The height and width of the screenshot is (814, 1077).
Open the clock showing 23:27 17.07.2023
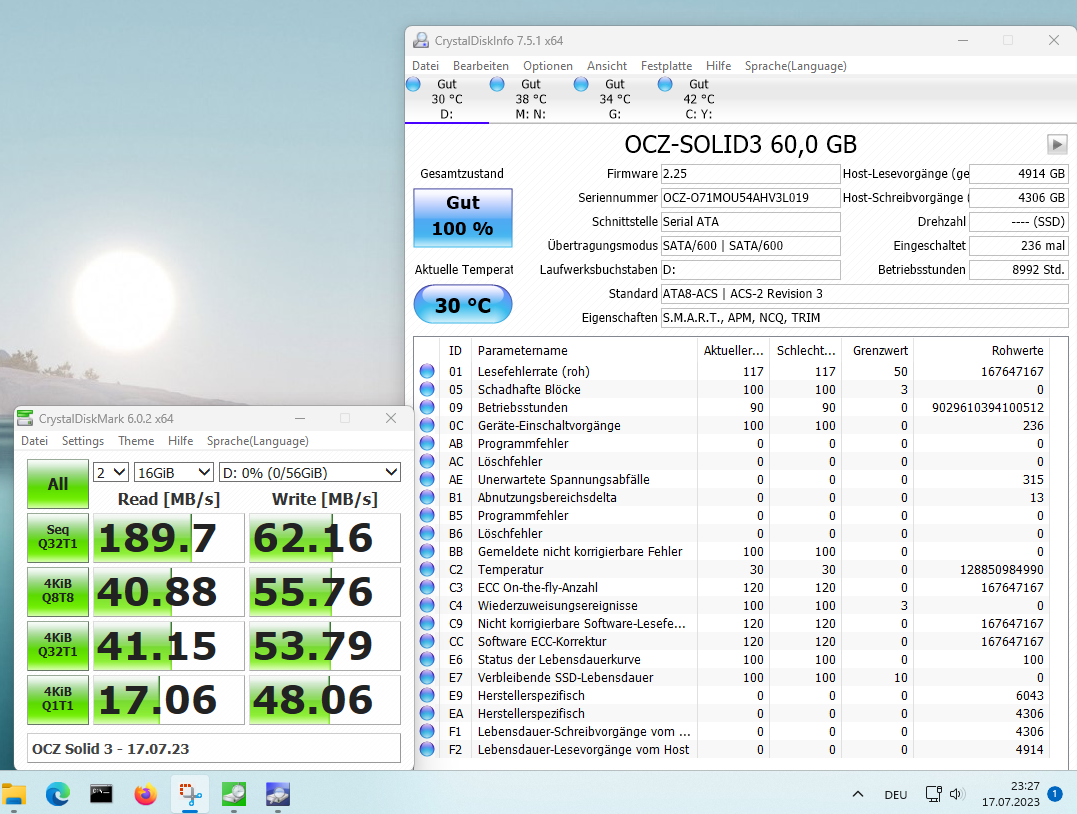[x=1010, y=794]
